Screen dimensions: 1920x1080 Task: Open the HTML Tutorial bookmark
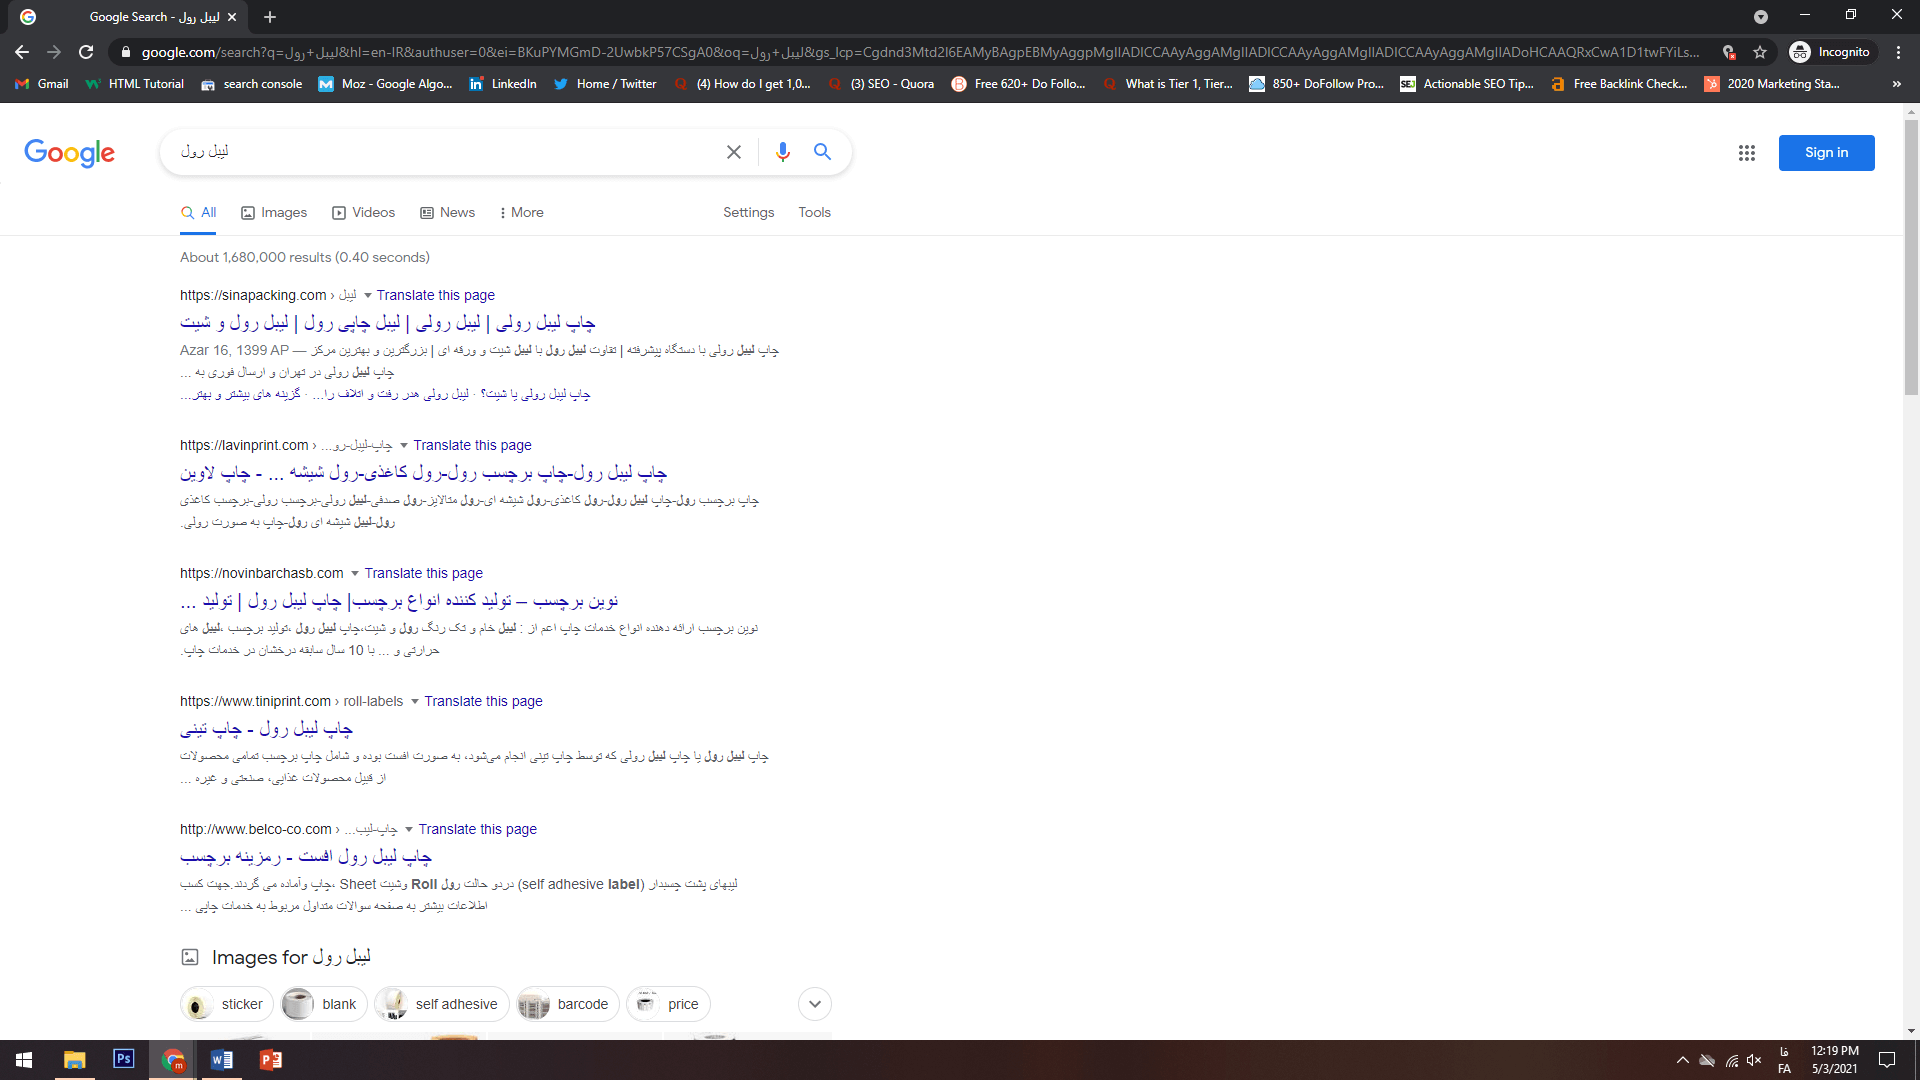pyautogui.click(x=135, y=84)
